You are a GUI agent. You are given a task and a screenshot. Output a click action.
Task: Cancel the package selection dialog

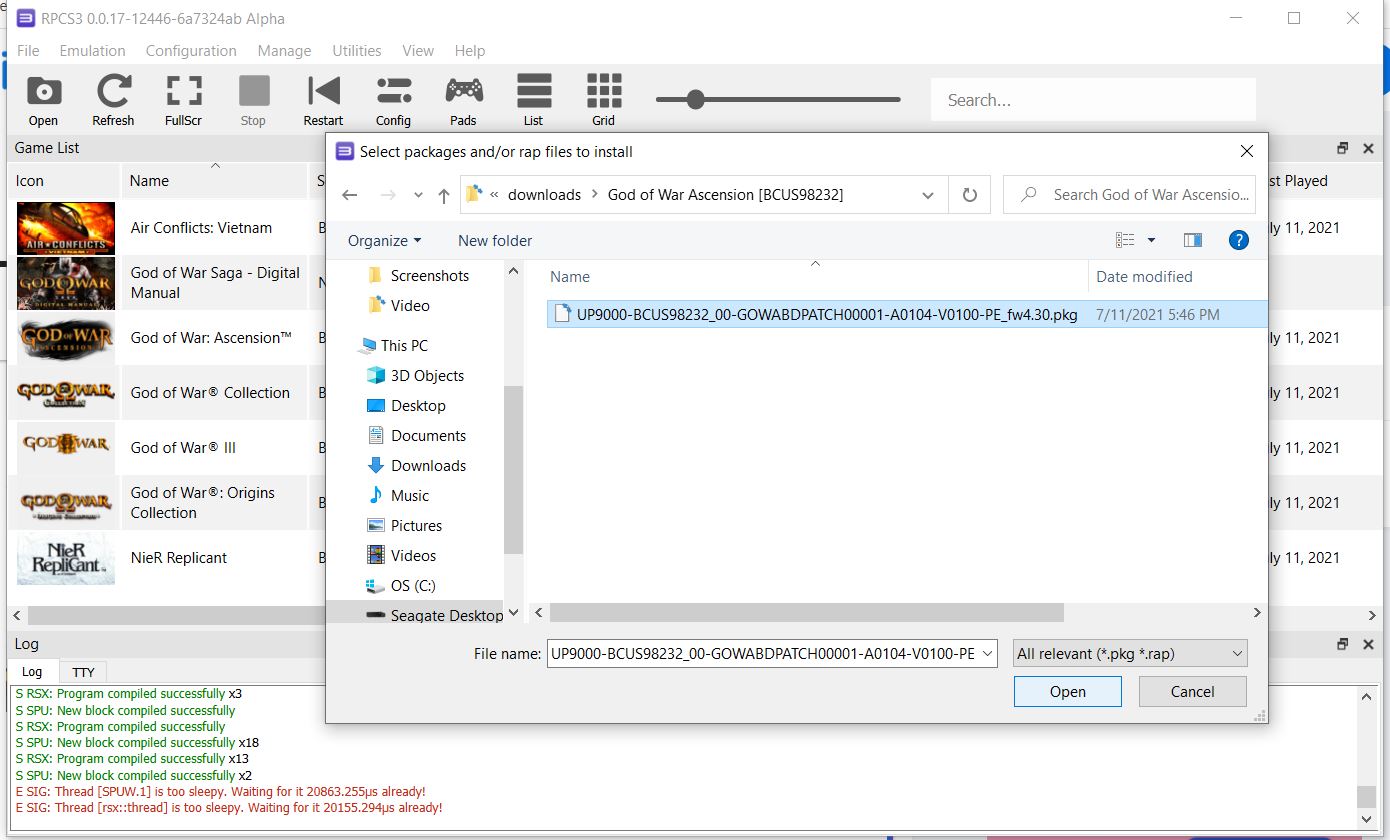click(x=1192, y=692)
